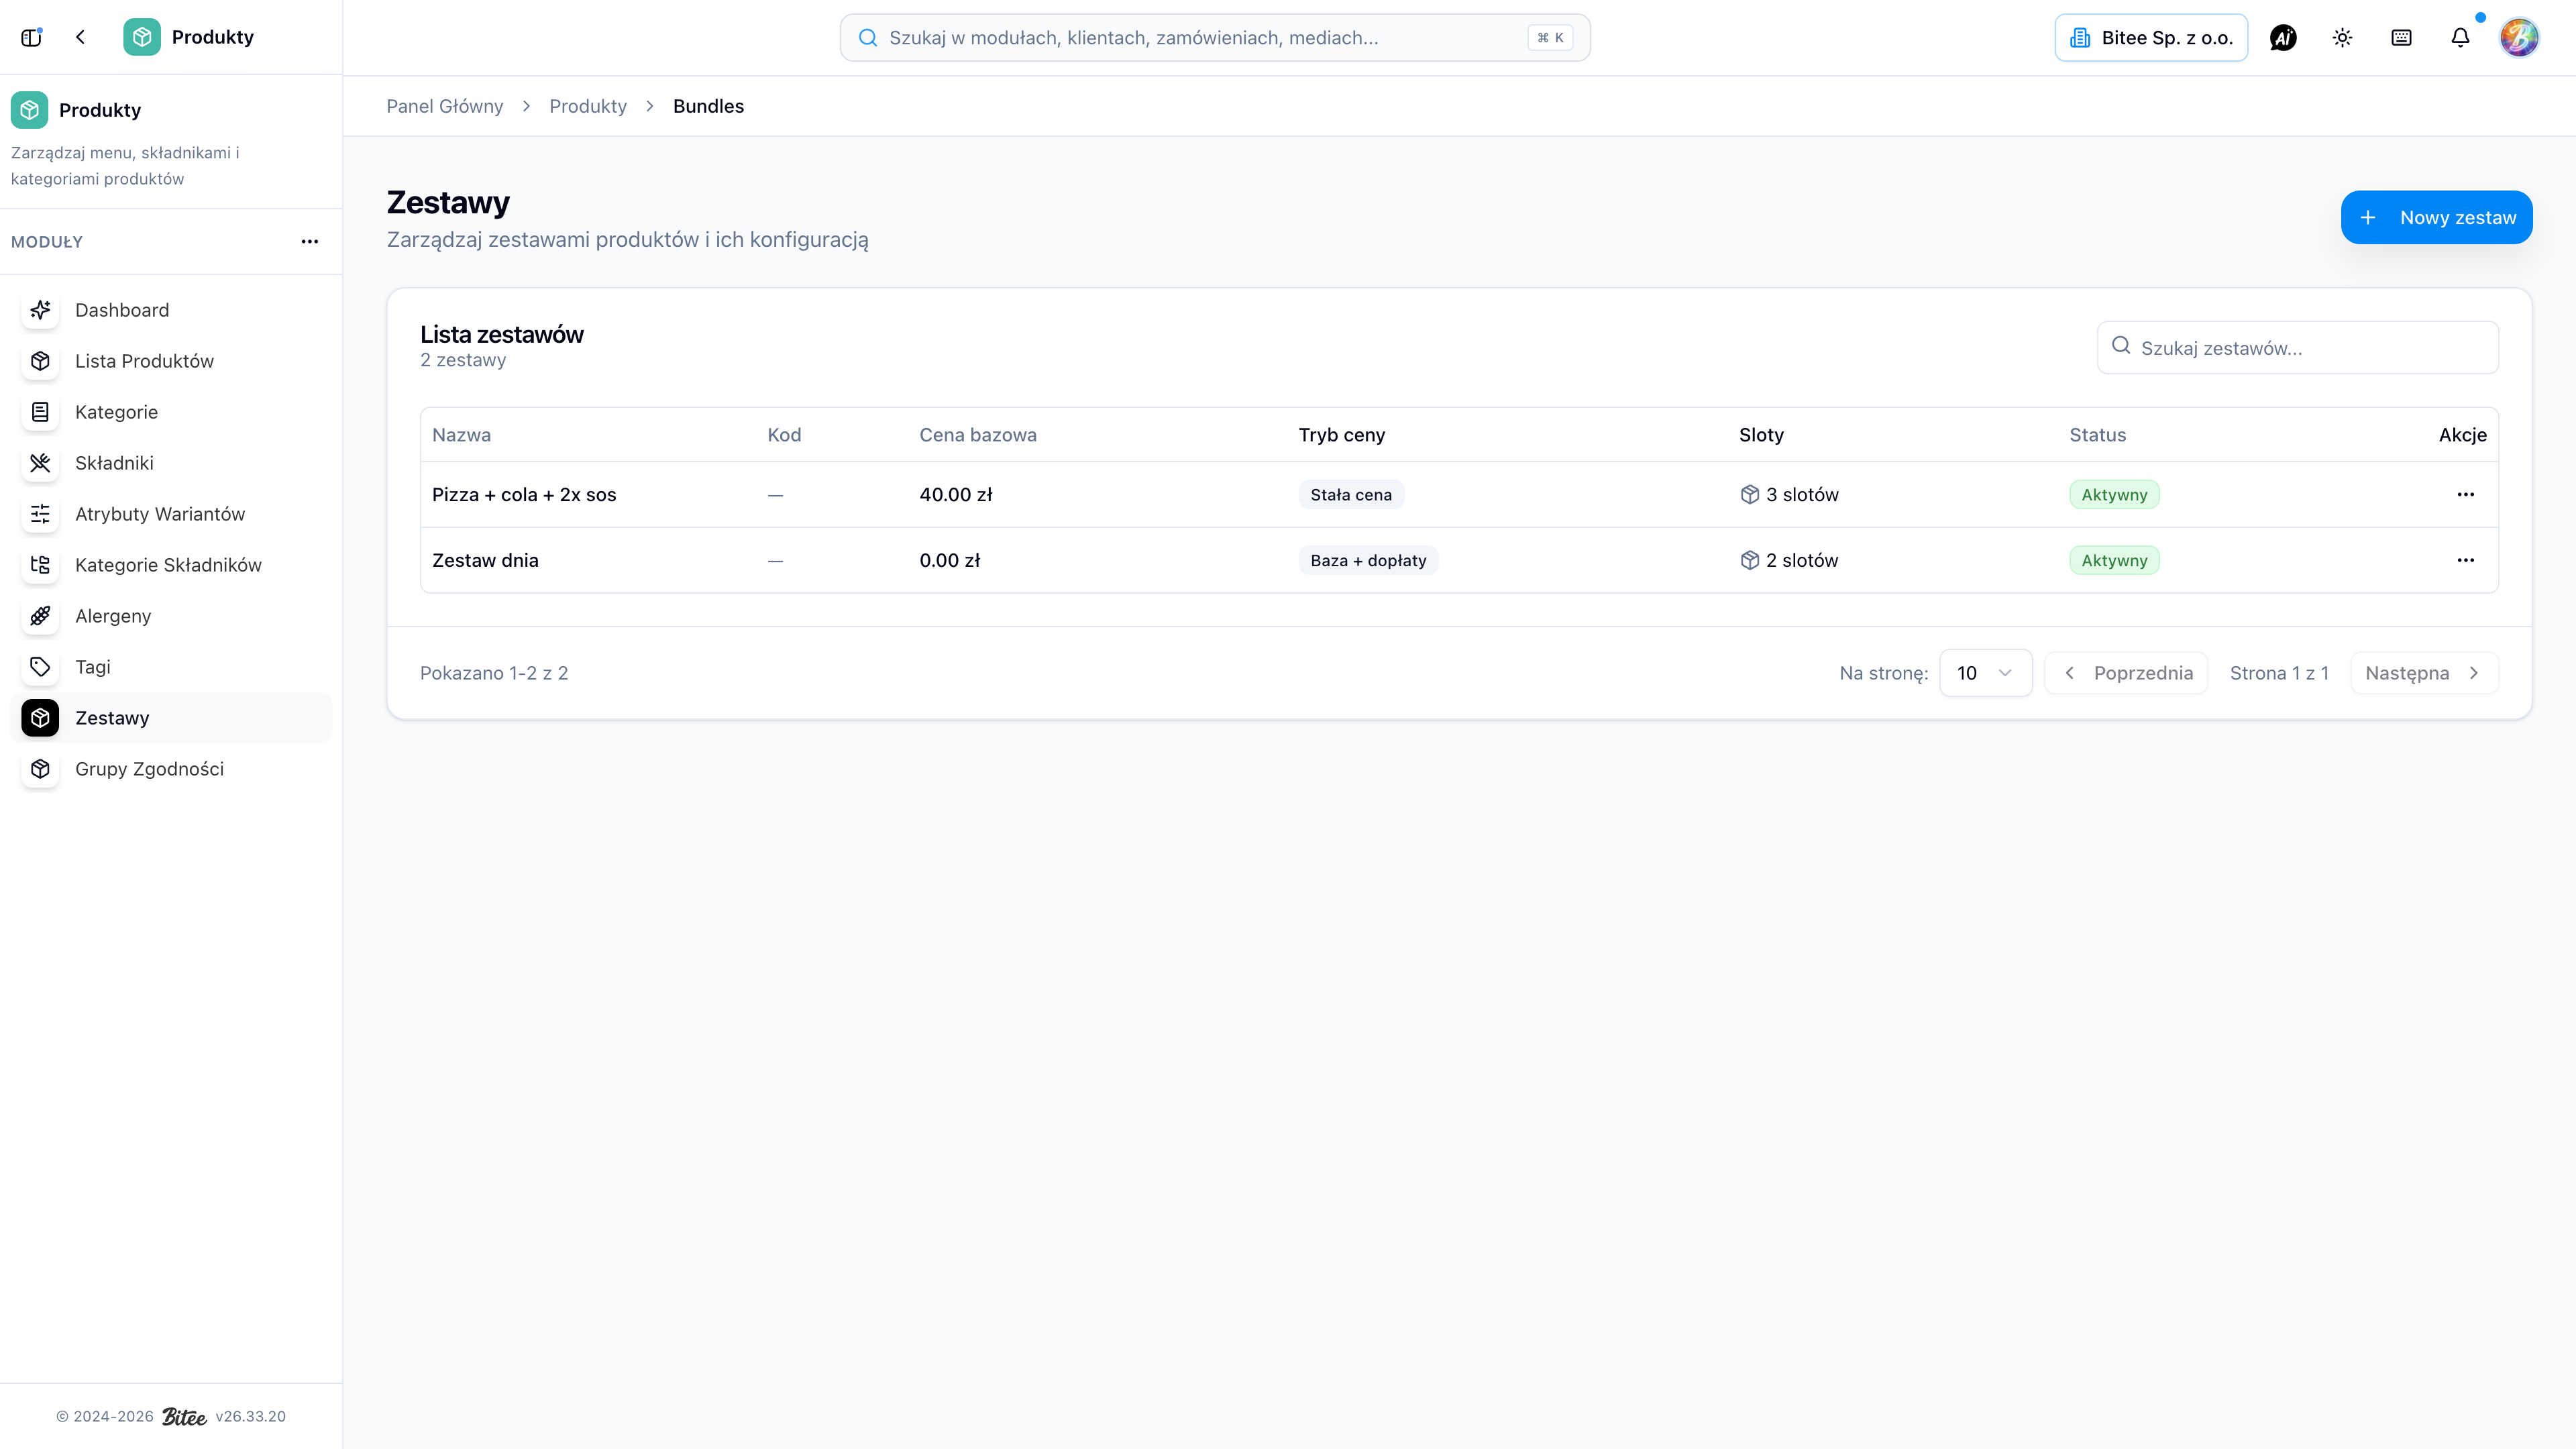Viewport: 2576px width, 1449px height.
Task: Click the Pizza + cola + 2x sos name
Action: (524, 494)
